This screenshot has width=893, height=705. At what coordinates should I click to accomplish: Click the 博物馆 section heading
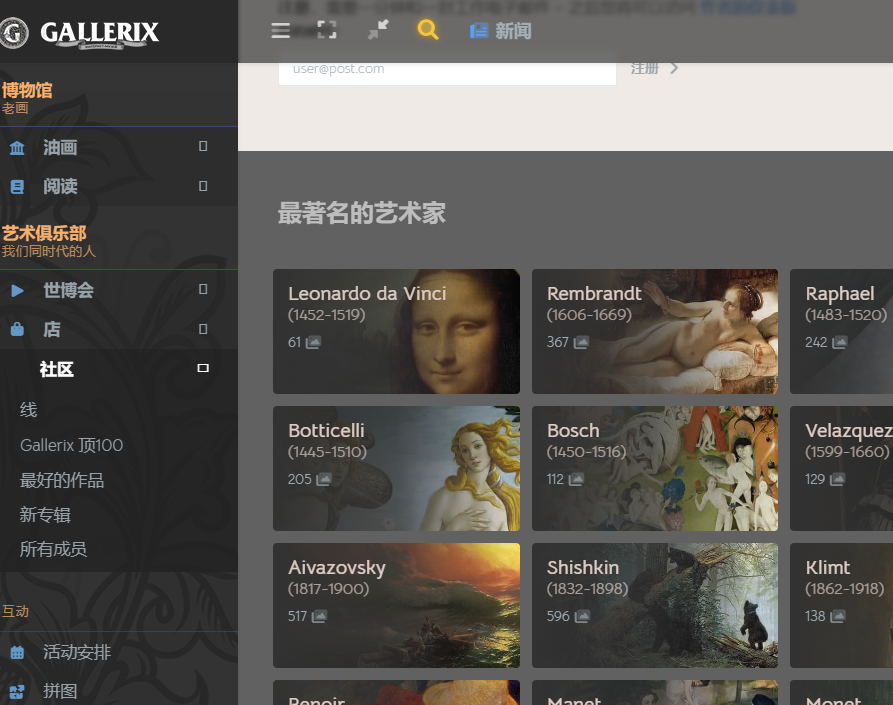(x=27, y=90)
